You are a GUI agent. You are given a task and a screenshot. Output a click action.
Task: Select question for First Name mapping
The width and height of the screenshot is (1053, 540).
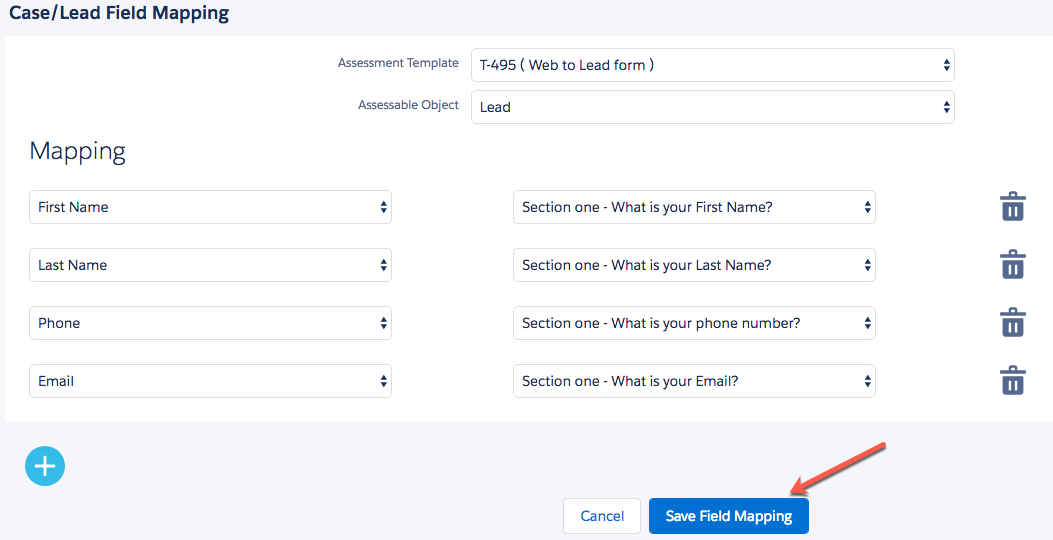tap(694, 207)
